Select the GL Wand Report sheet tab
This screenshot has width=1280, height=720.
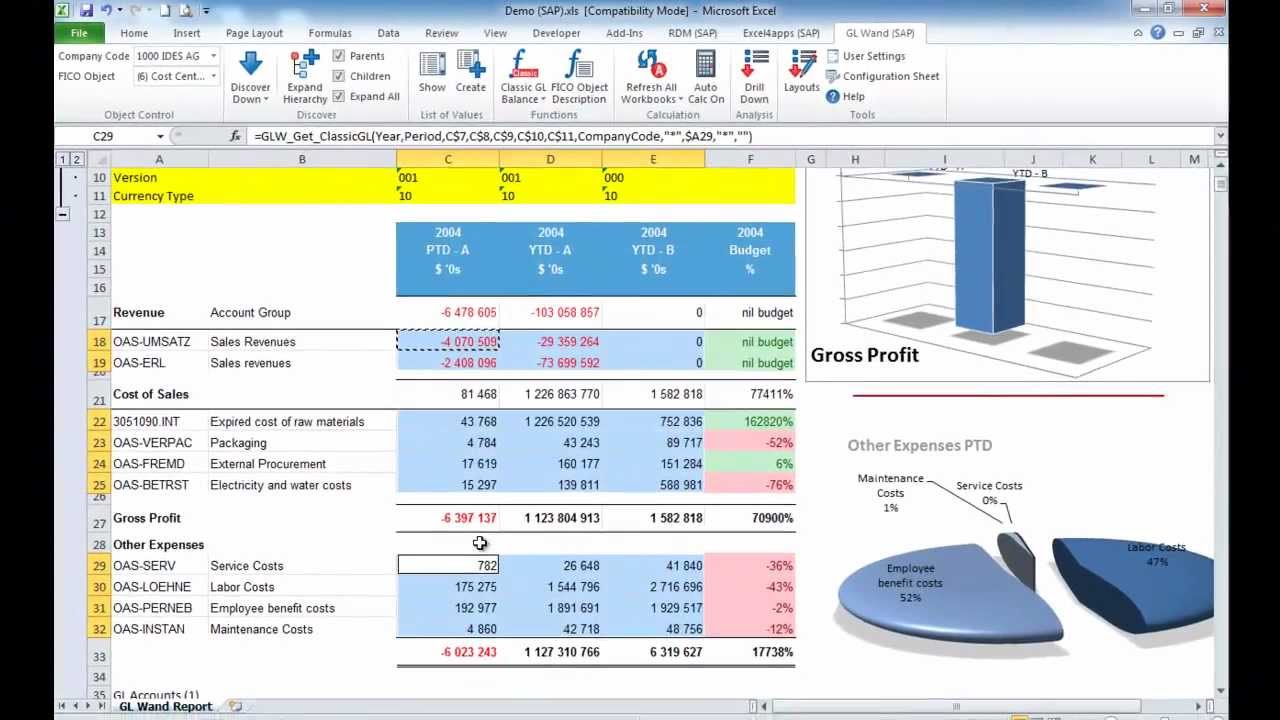click(x=165, y=706)
